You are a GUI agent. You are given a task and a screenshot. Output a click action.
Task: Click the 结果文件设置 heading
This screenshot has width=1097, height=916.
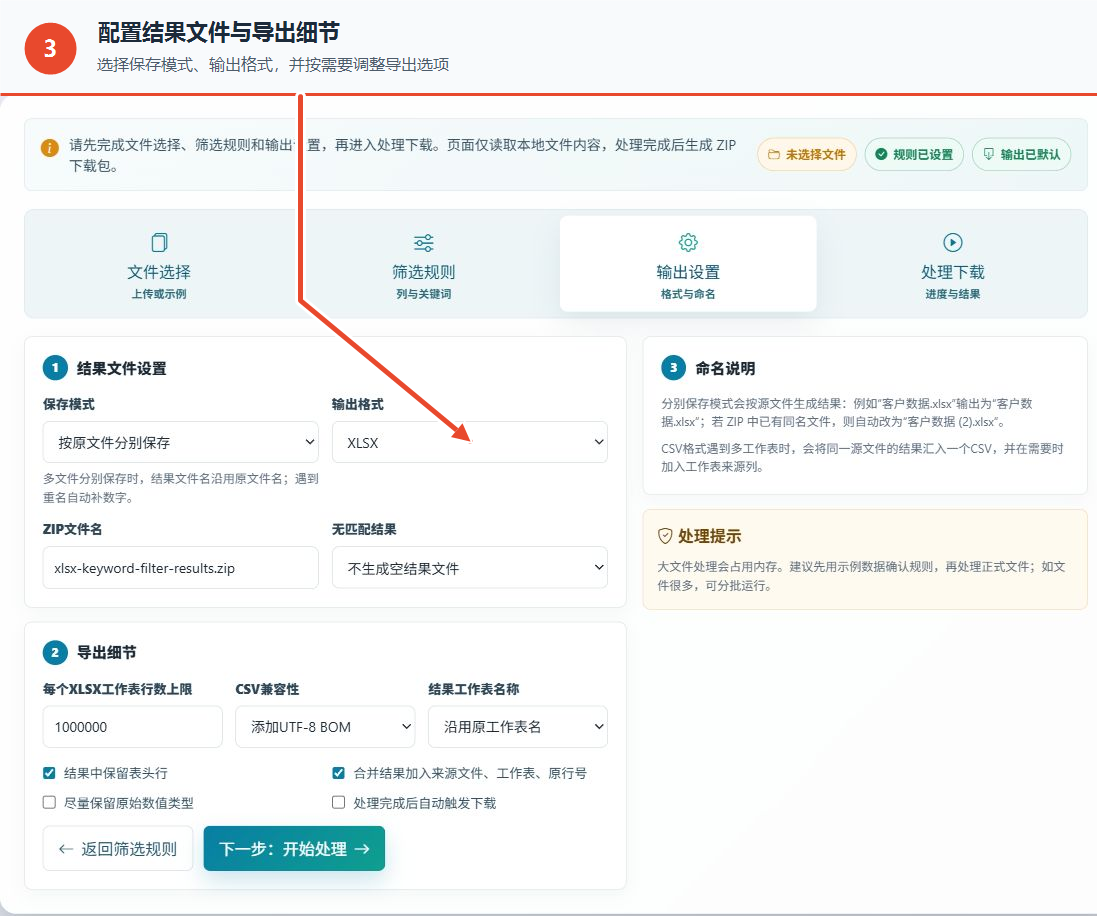[122, 368]
